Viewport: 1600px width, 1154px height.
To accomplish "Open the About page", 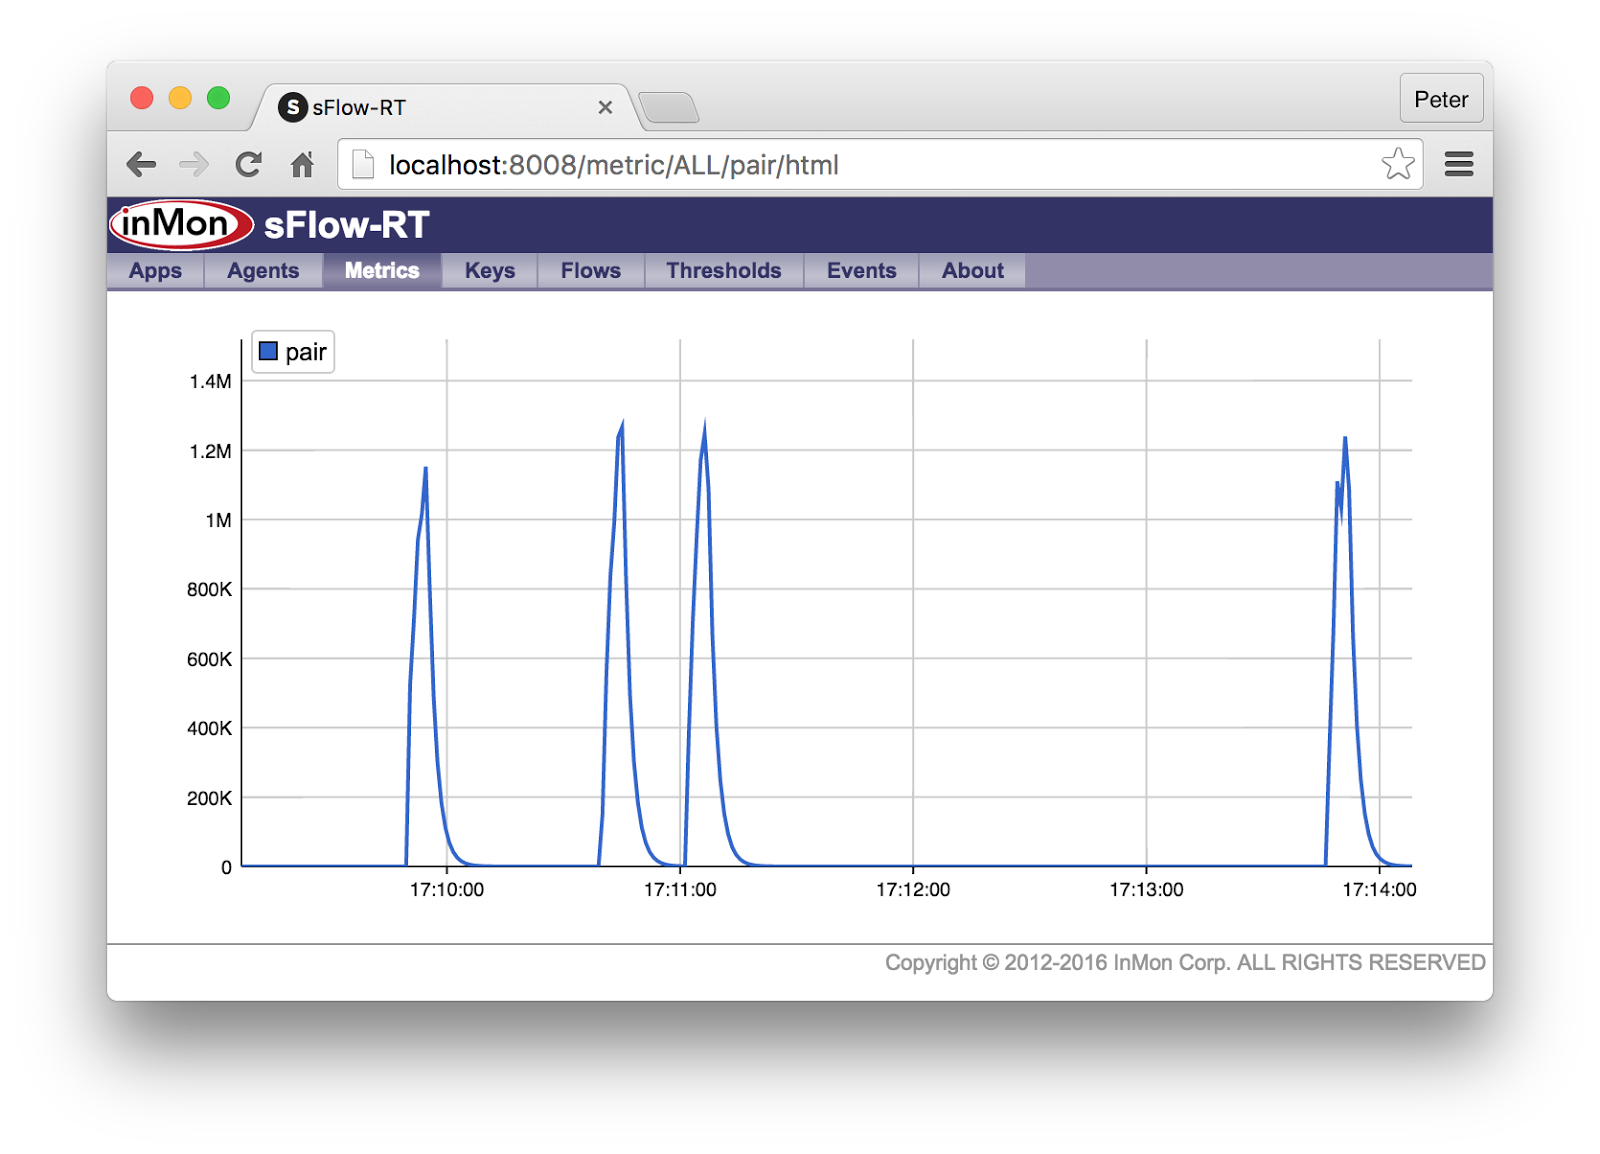I will [x=971, y=270].
